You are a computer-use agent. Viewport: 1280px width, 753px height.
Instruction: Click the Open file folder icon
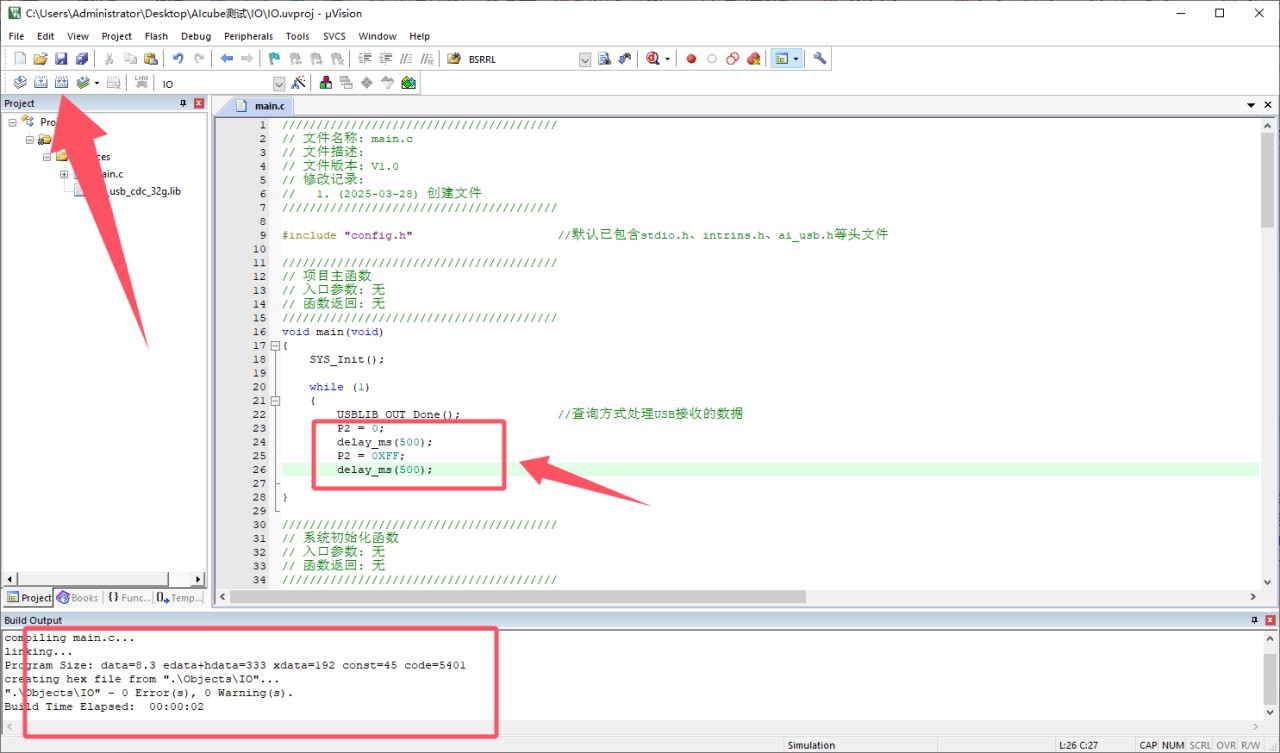pos(40,59)
